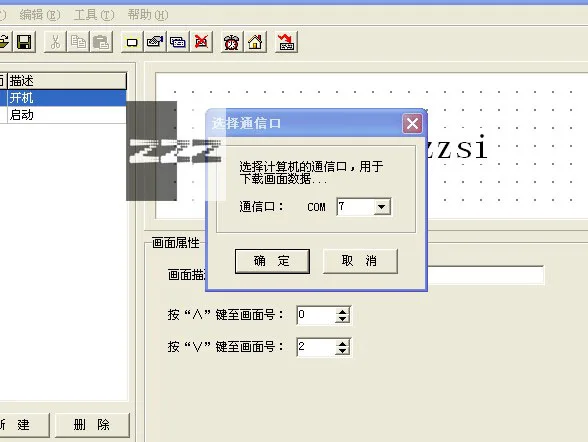The image size is (588, 442).
Task: Click the download to device icon
Action: tap(286, 42)
